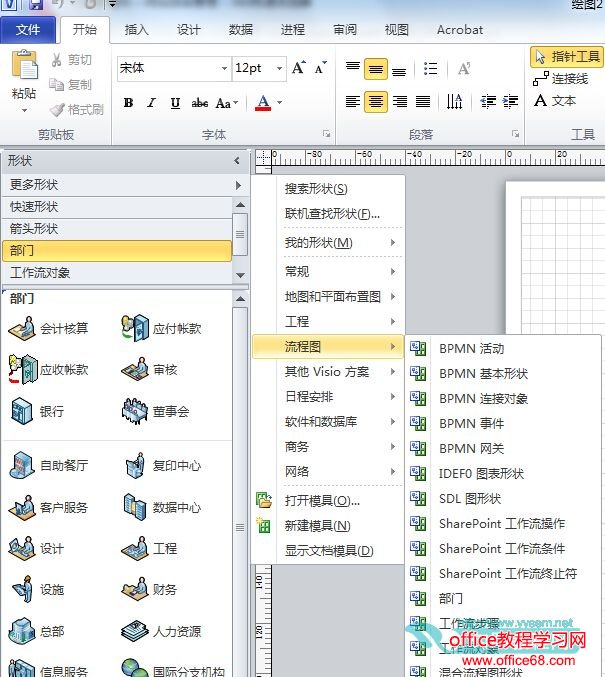Click the shapes panel scroll-up arrow

(241, 299)
